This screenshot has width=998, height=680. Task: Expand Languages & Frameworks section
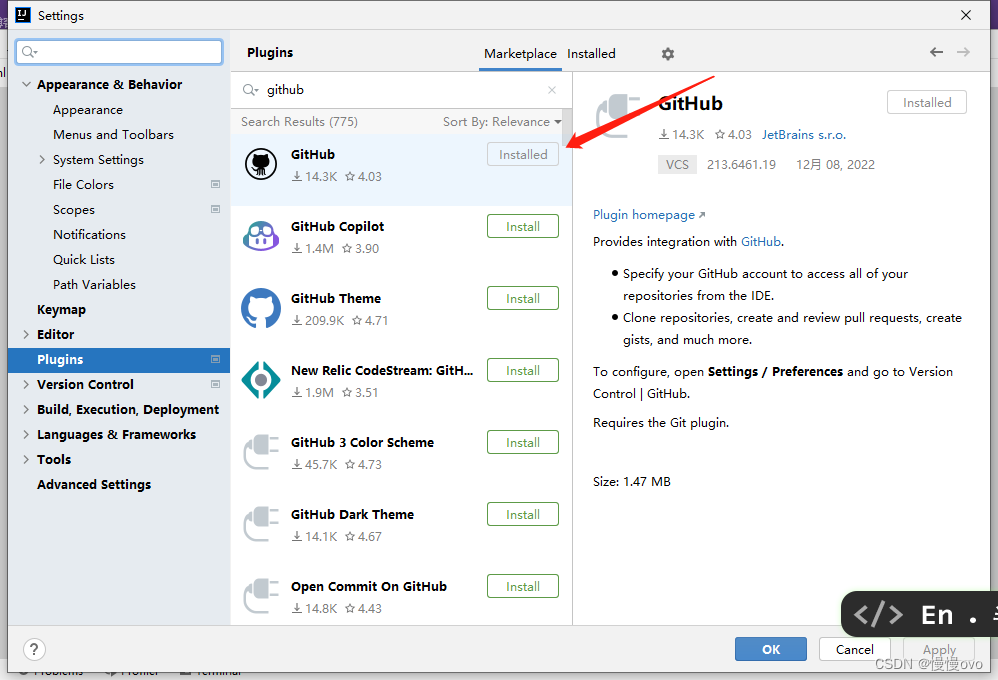click(x=26, y=434)
